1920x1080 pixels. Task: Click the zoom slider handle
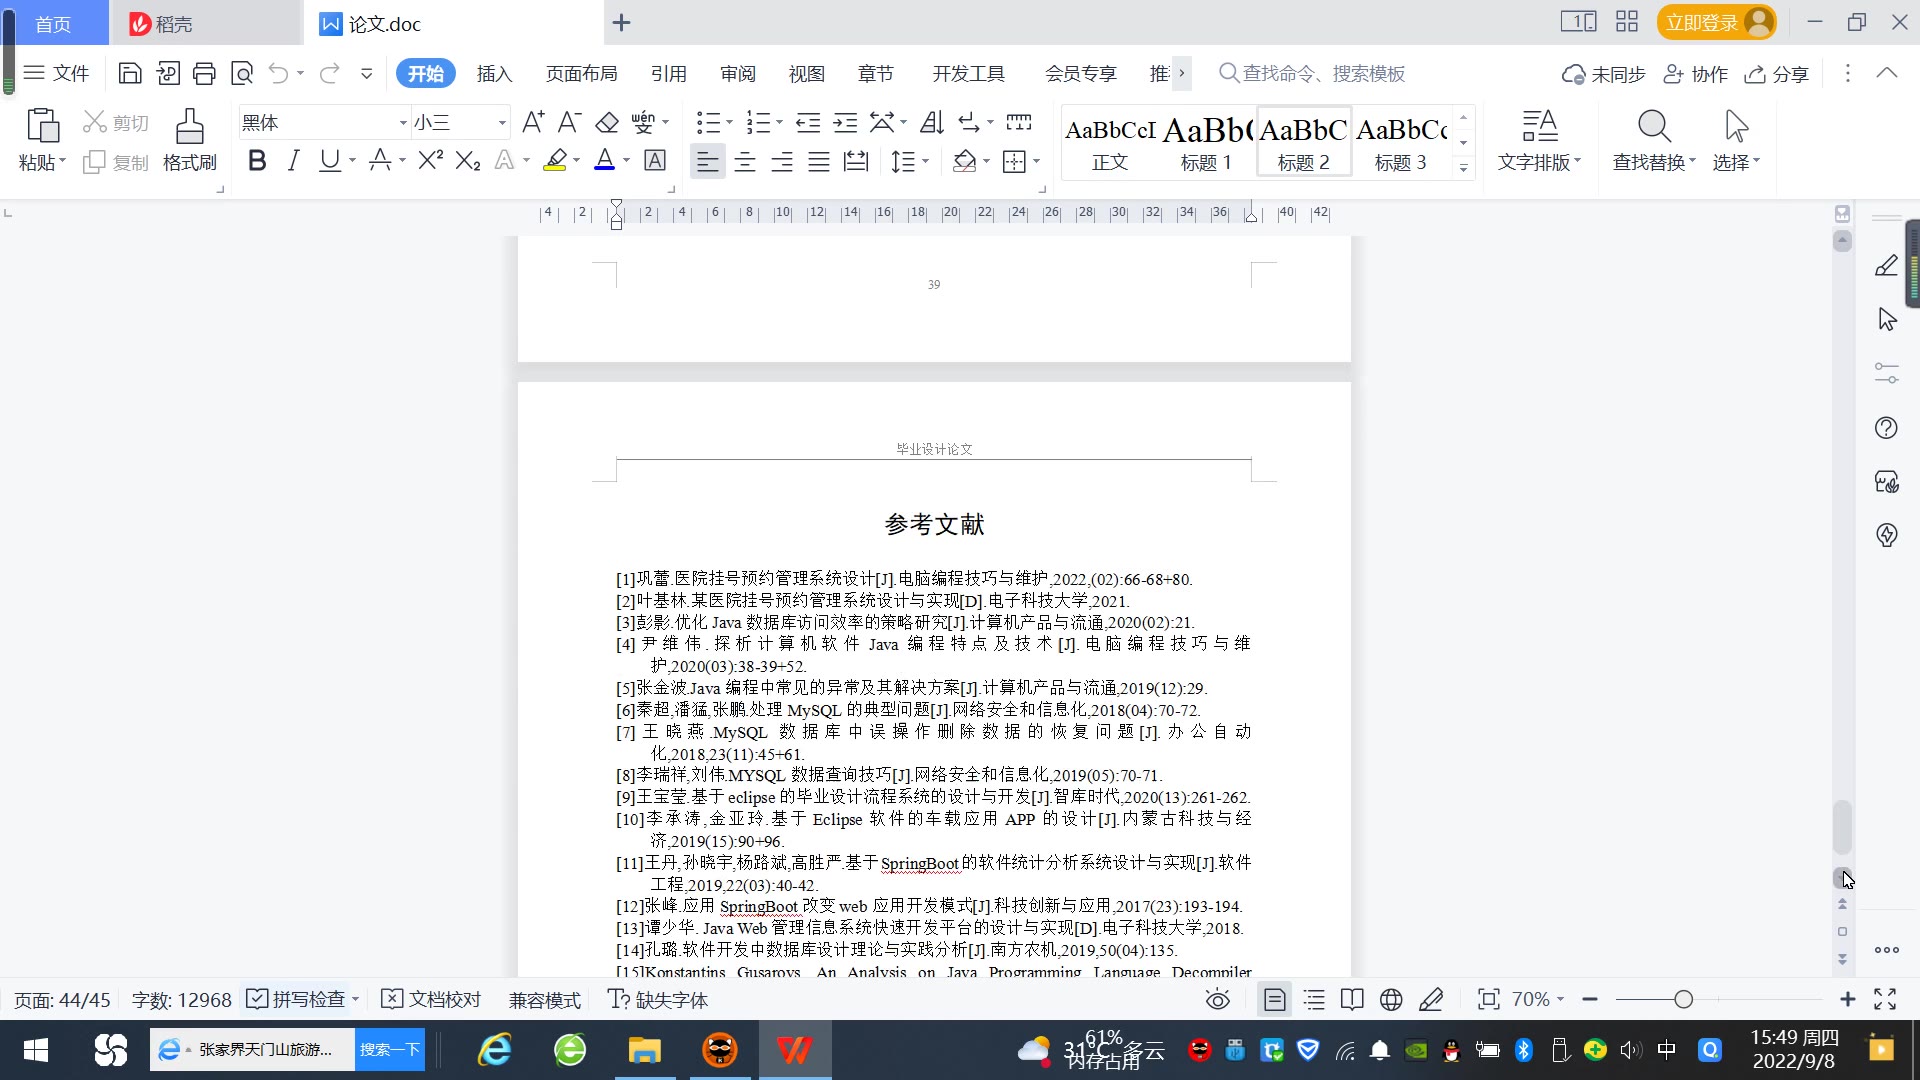pyautogui.click(x=1683, y=999)
